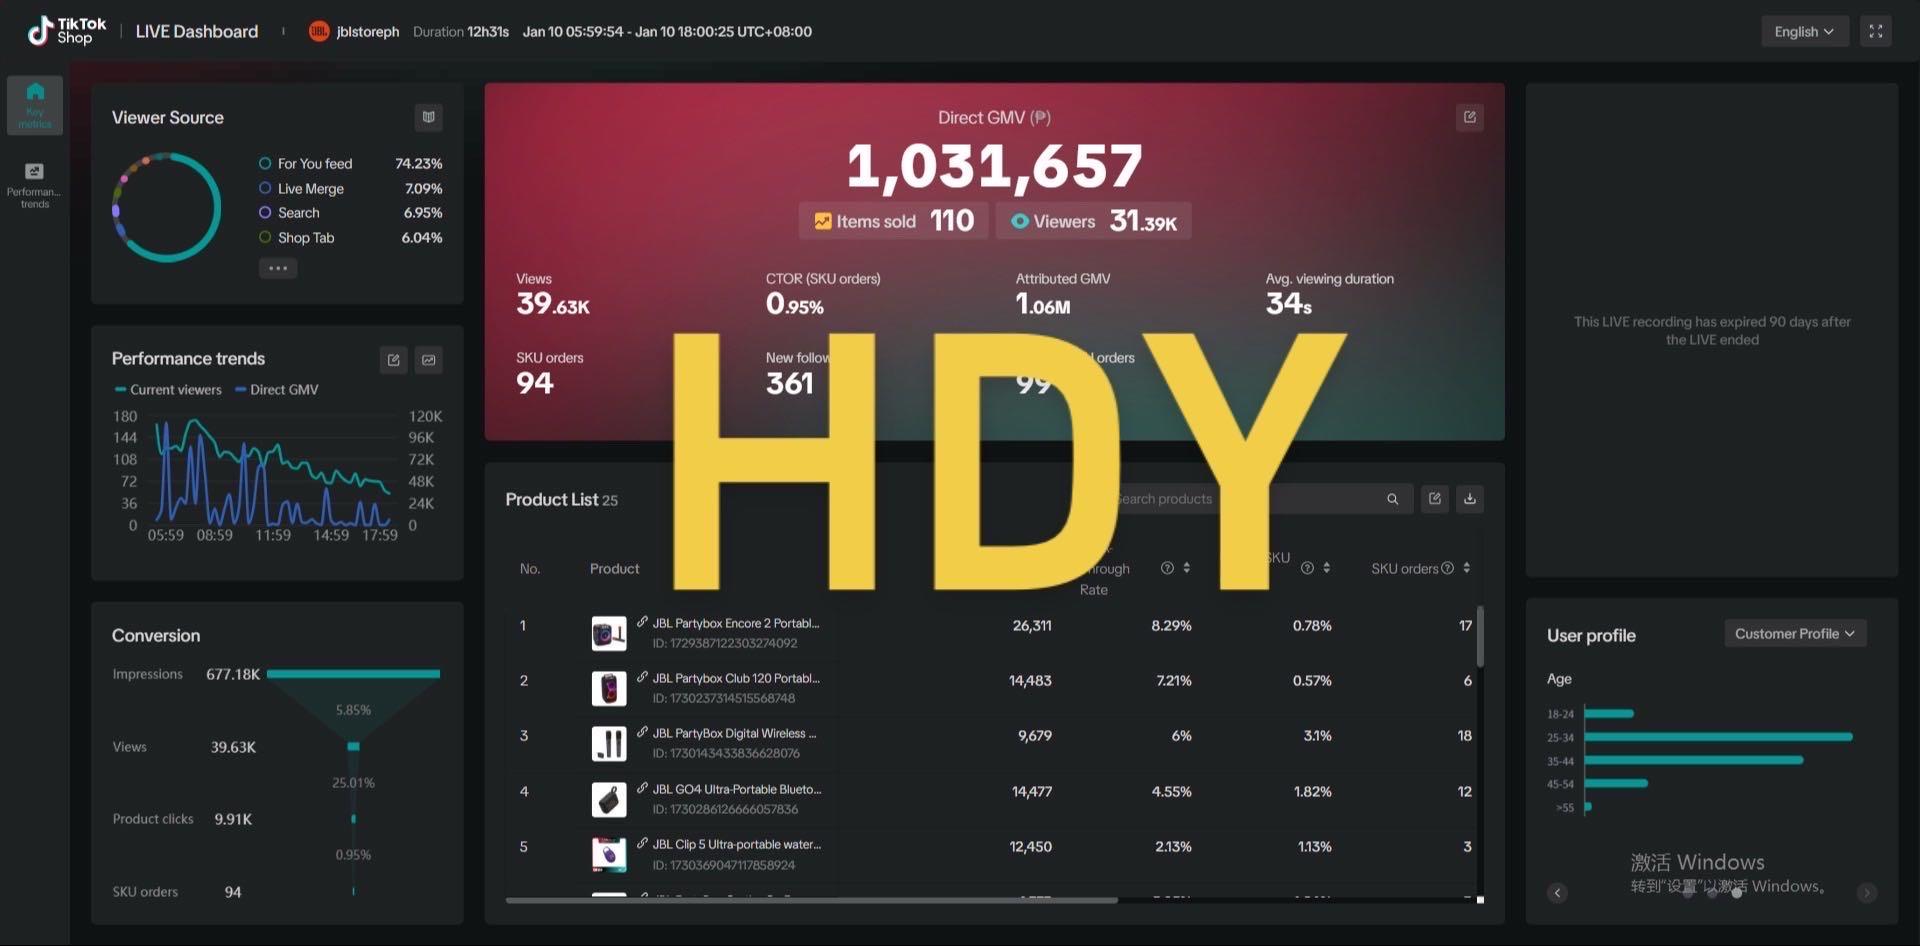This screenshot has width=1920, height=946.
Task: Click the 1.82% SKU rate cell
Action: pos(1312,791)
